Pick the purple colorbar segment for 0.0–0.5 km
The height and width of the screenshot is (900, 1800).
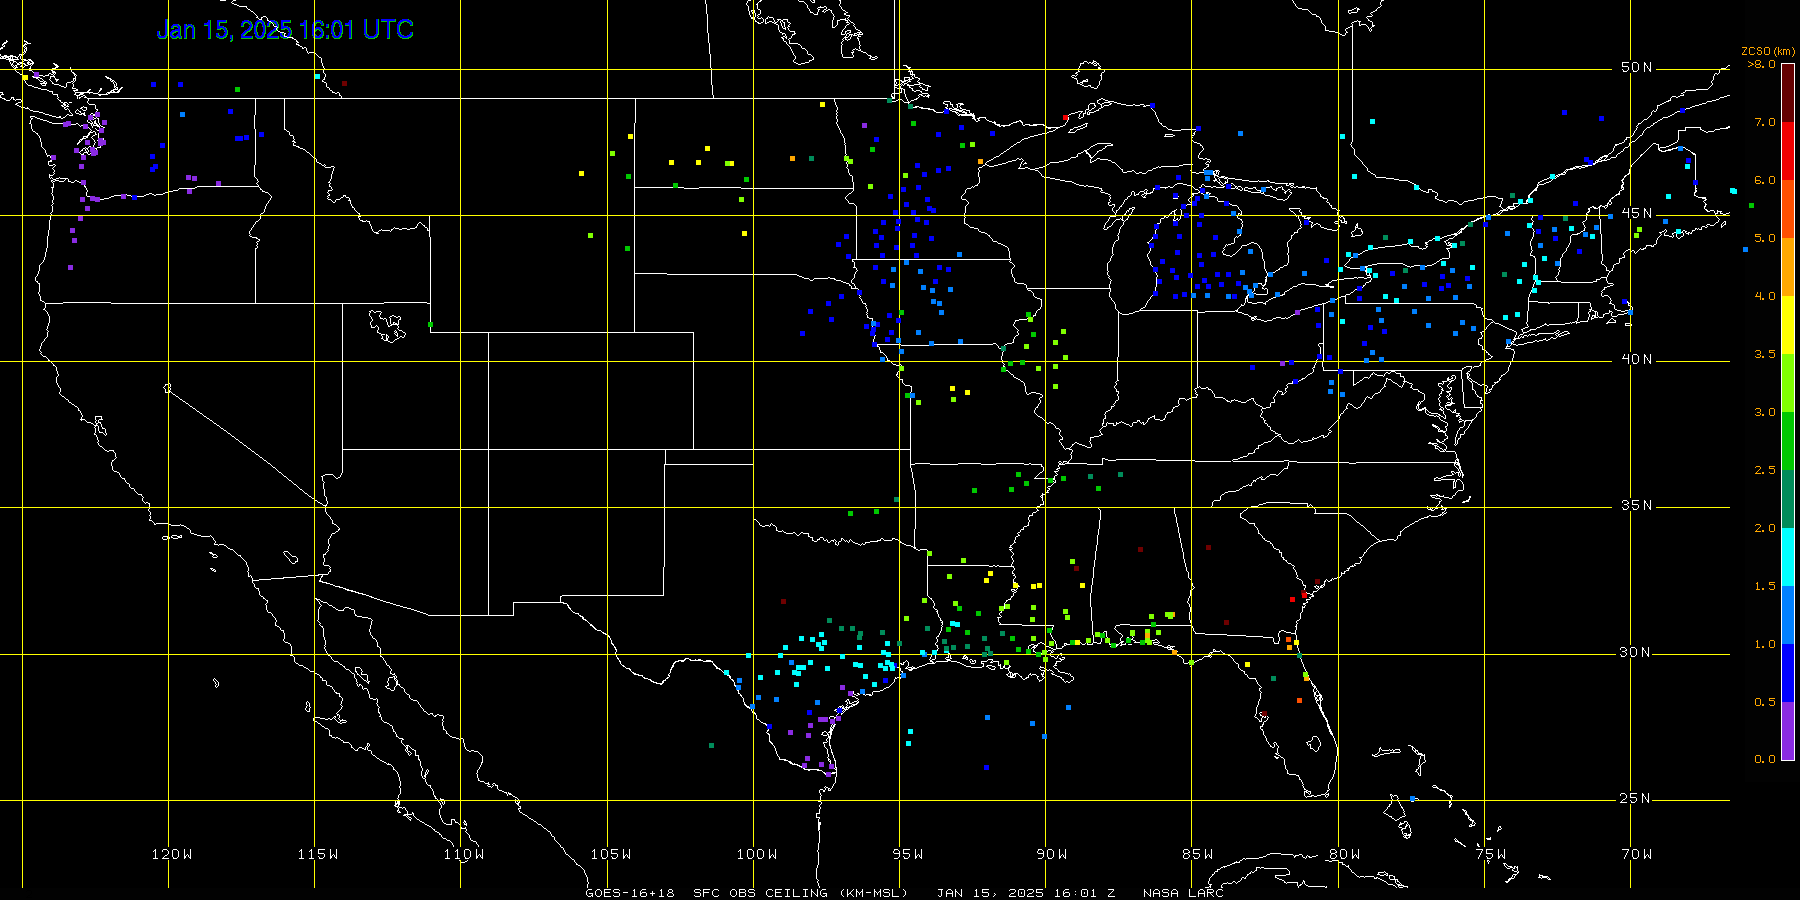1788,731
